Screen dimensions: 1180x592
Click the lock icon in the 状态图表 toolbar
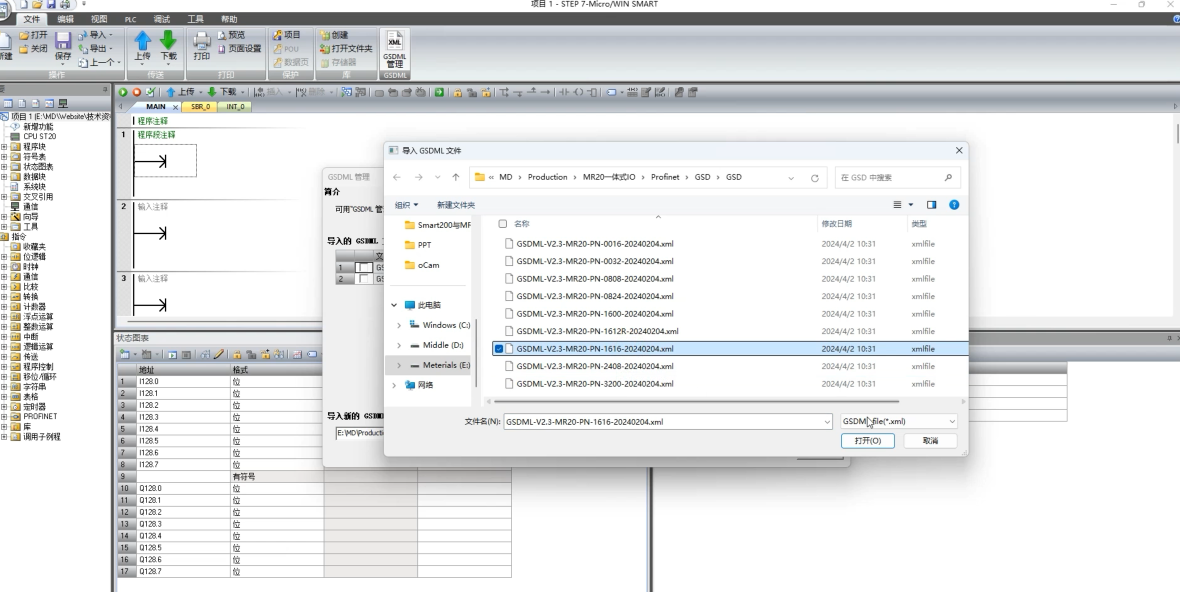point(237,354)
